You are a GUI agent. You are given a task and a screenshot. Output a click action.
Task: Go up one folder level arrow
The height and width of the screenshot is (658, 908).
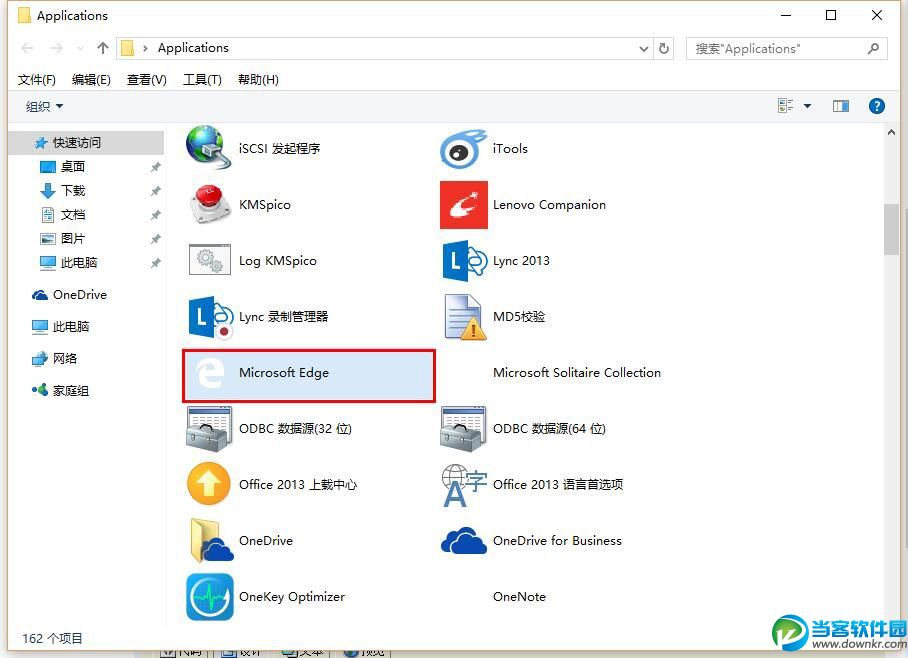(103, 48)
